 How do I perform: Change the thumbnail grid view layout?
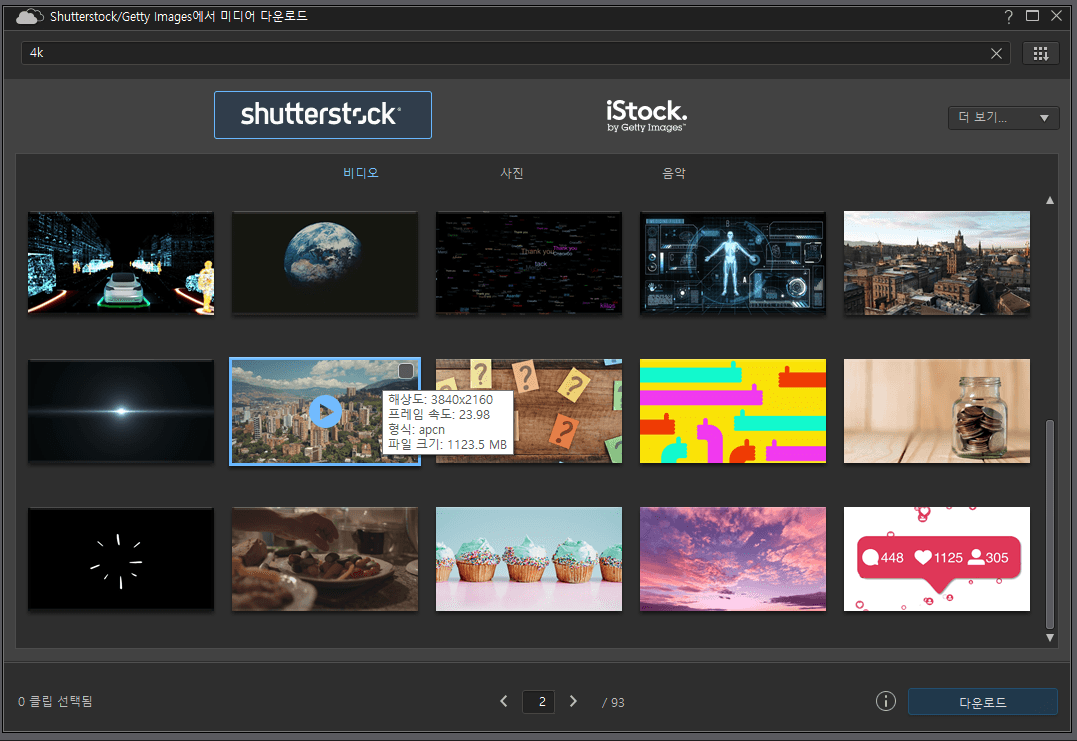[x=1041, y=54]
